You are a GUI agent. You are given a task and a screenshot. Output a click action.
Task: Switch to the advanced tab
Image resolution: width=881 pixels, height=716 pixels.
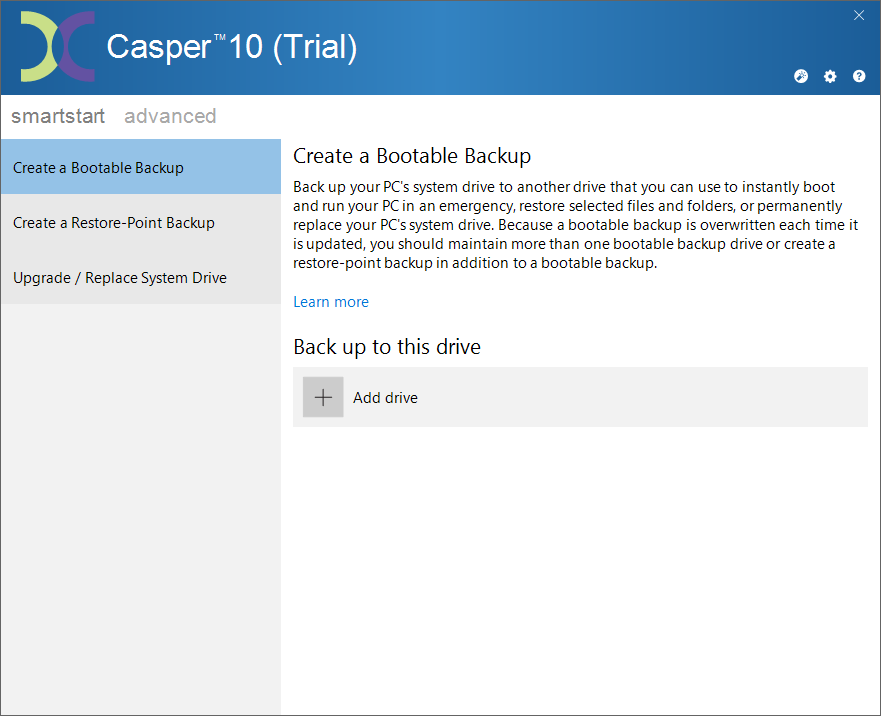pos(170,116)
